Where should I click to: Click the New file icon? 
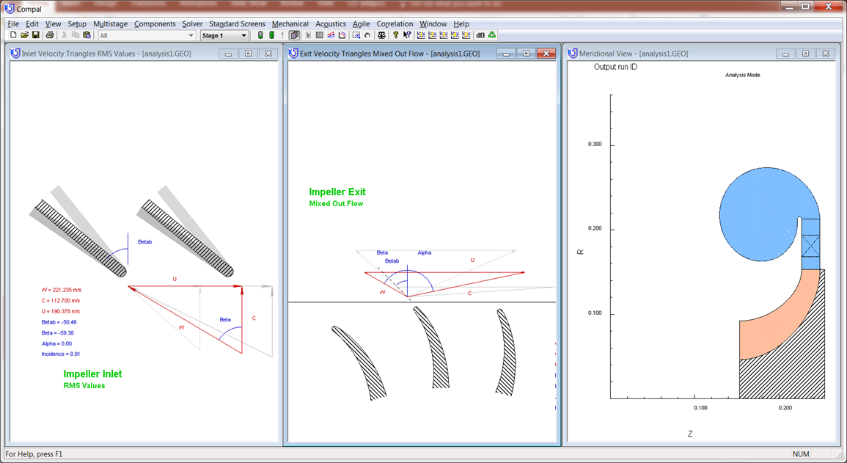pos(13,35)
